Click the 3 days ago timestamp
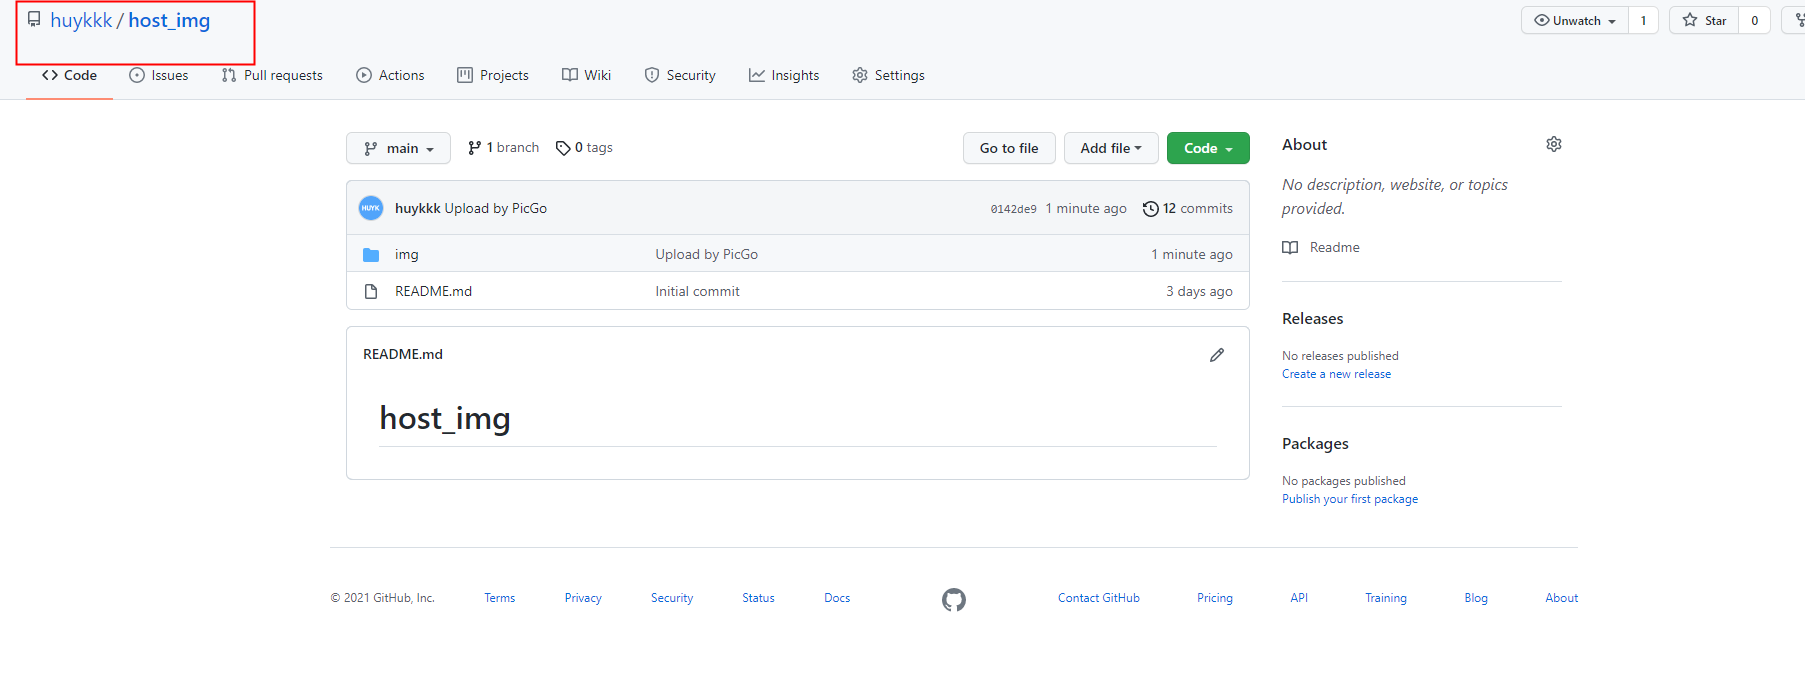 click(1199, 291)
